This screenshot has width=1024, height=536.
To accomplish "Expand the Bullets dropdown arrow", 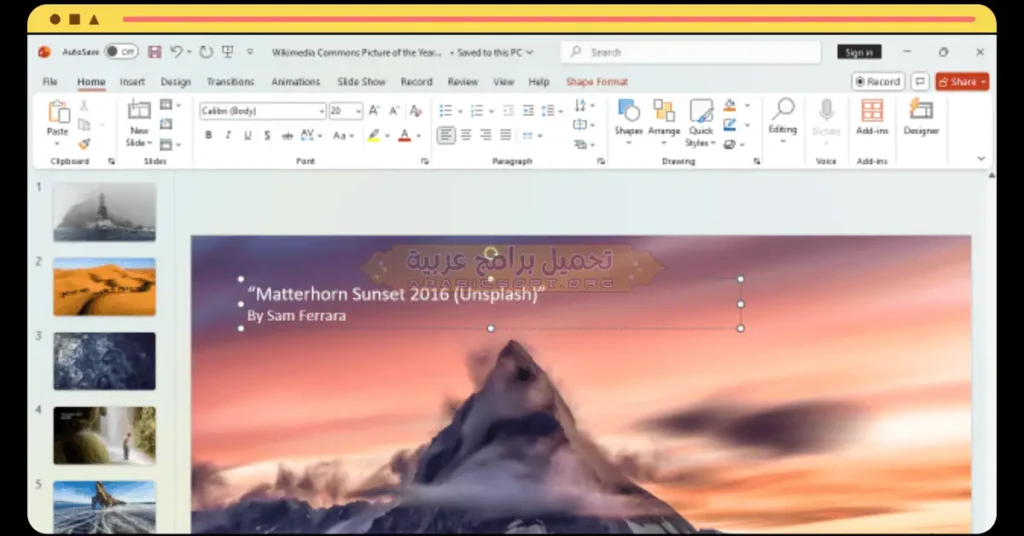I will (x=460, y=112).
